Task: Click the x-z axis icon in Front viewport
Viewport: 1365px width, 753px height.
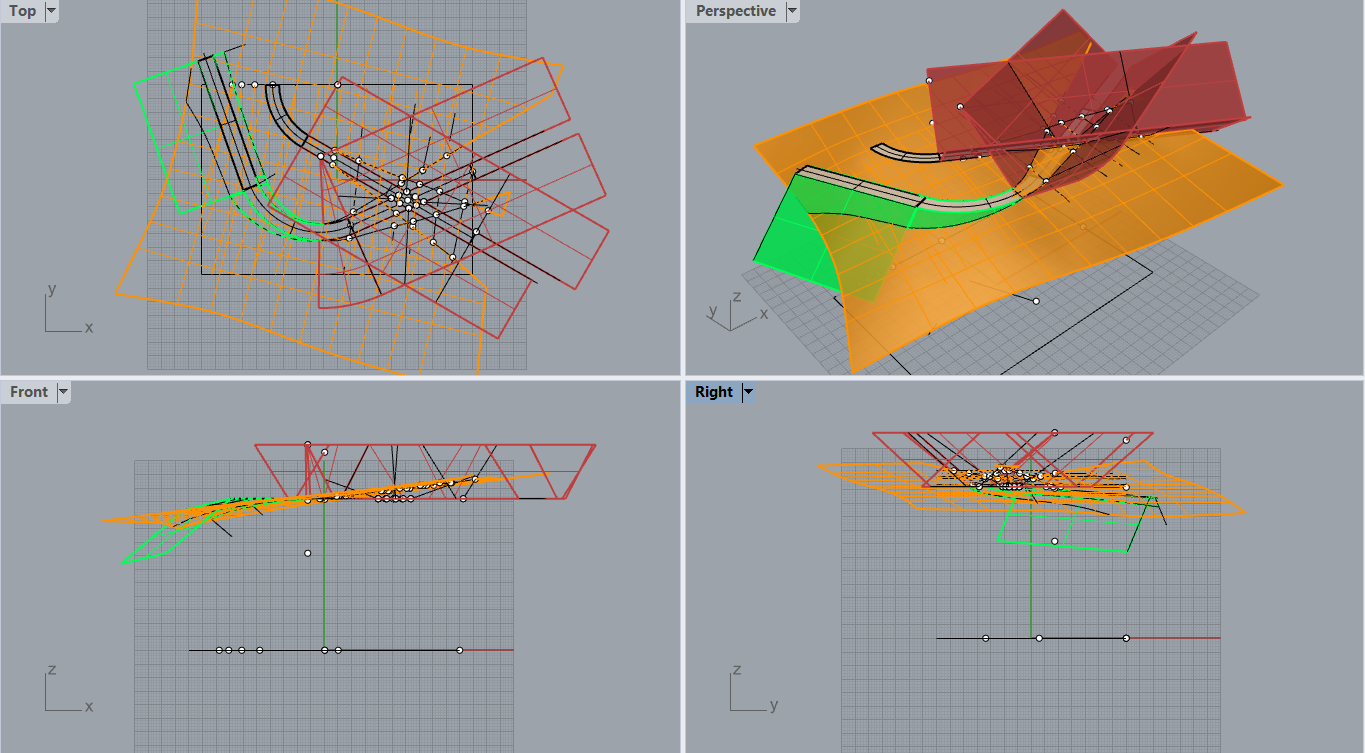Action: click(67, 689)
